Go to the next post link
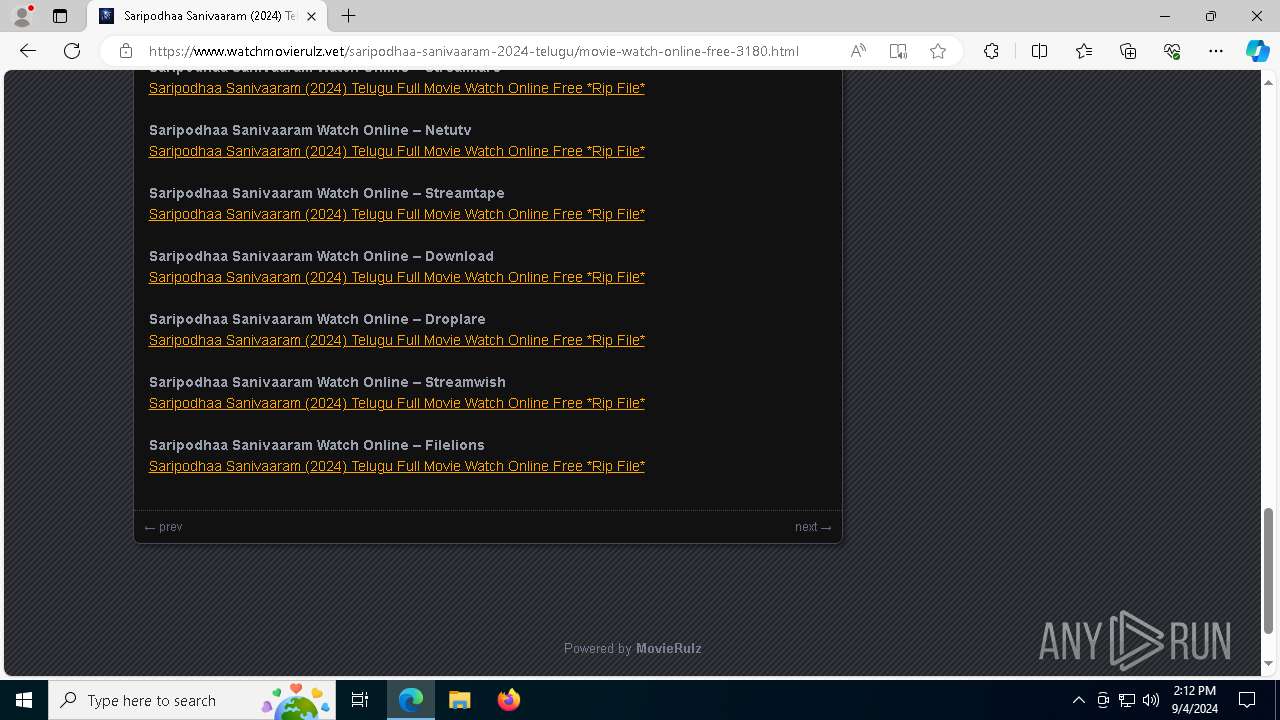Image resolution: width=1280 pixels, height=720 pixels. (x=813, y=527)
